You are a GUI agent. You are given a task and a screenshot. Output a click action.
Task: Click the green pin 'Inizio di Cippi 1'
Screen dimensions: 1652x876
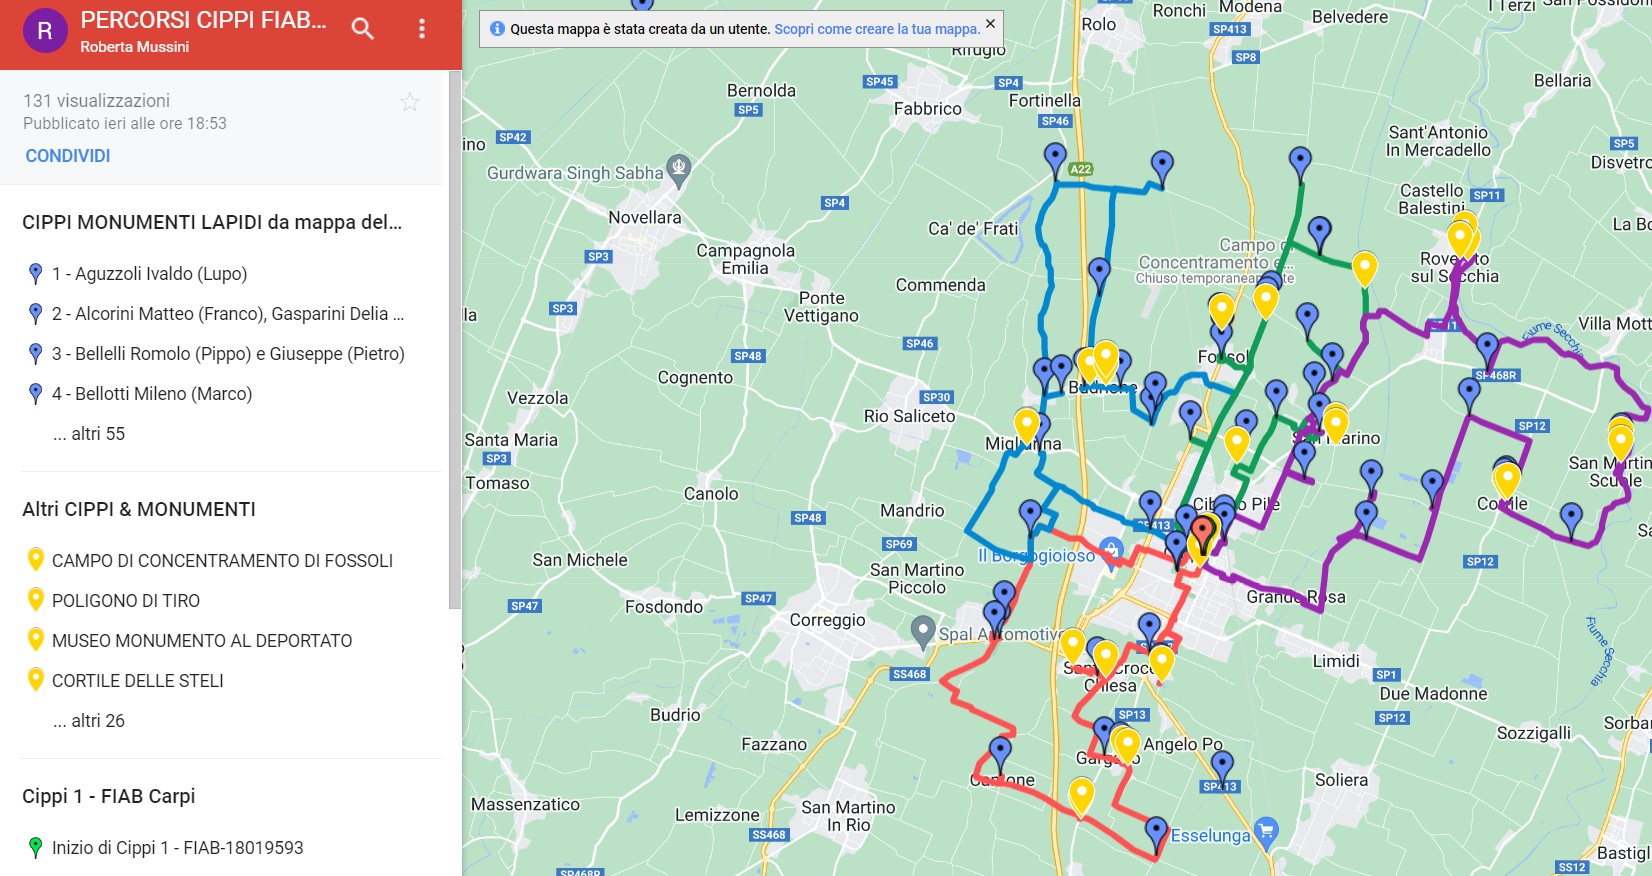click(x=36, y=847)
